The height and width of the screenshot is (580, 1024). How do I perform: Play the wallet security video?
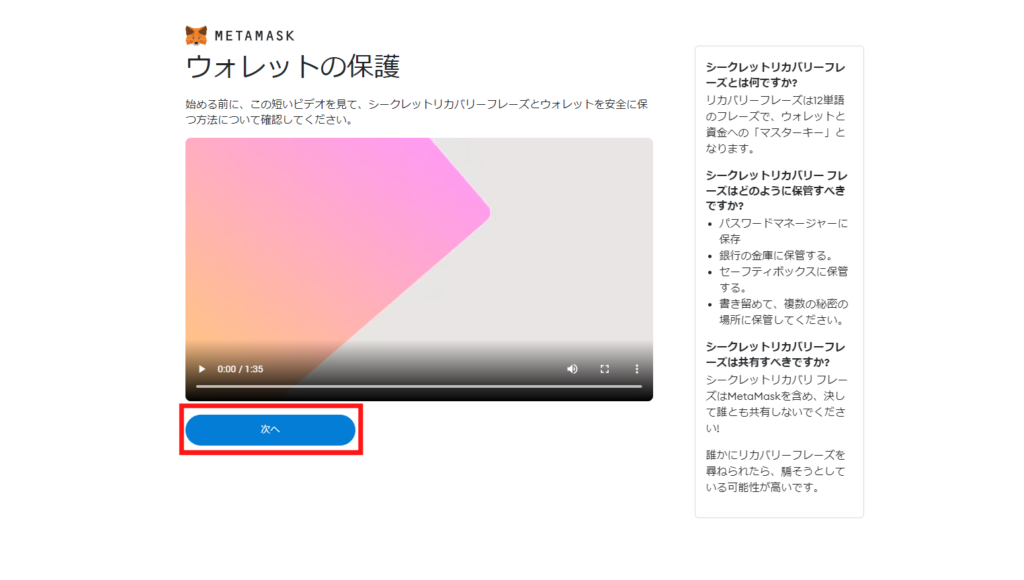(202, 369)
